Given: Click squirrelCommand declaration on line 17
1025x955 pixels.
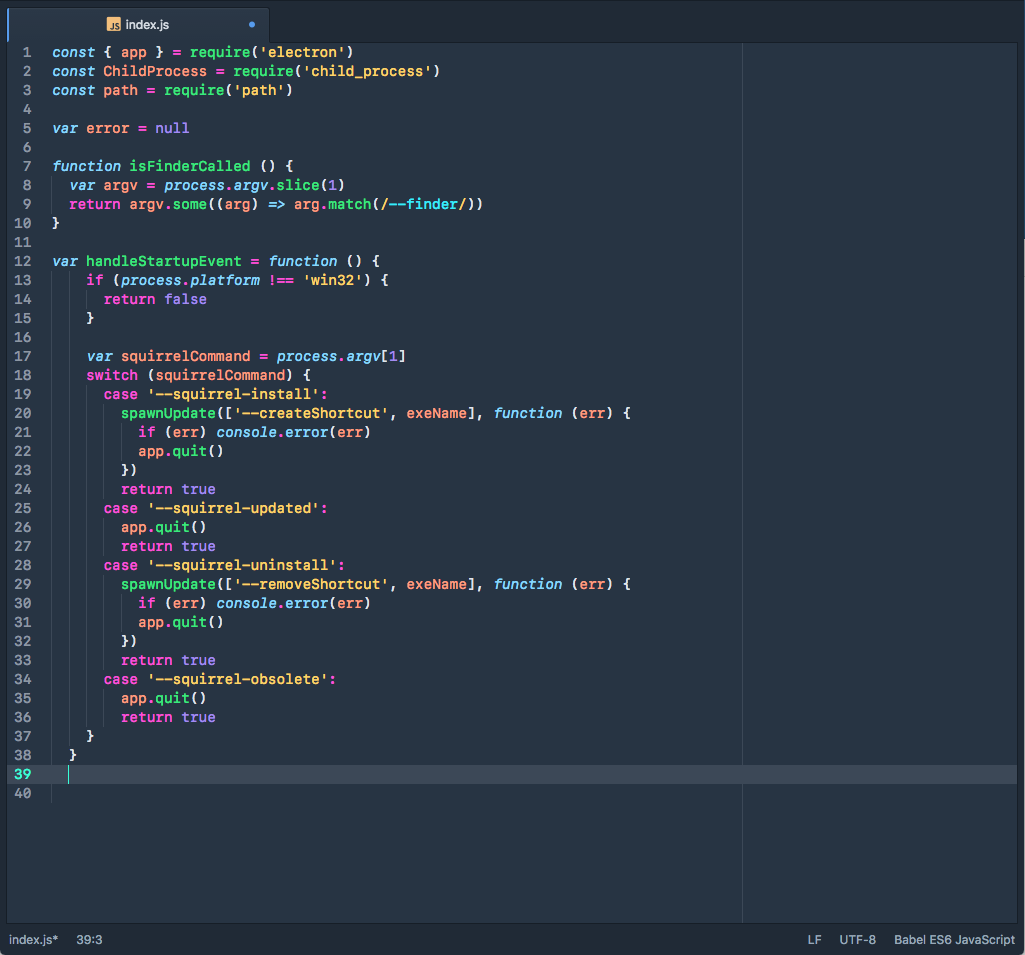Looking at the screenshot, I should [x=186, y=356].
